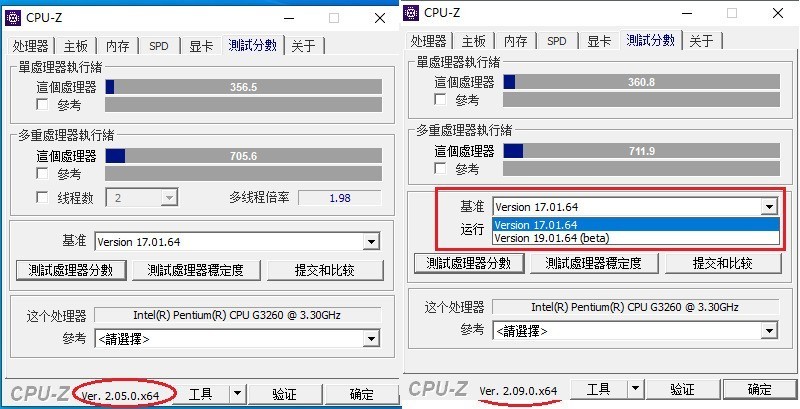
Task: Open the SPD tab in the left window
Action: tap(159, 46)
